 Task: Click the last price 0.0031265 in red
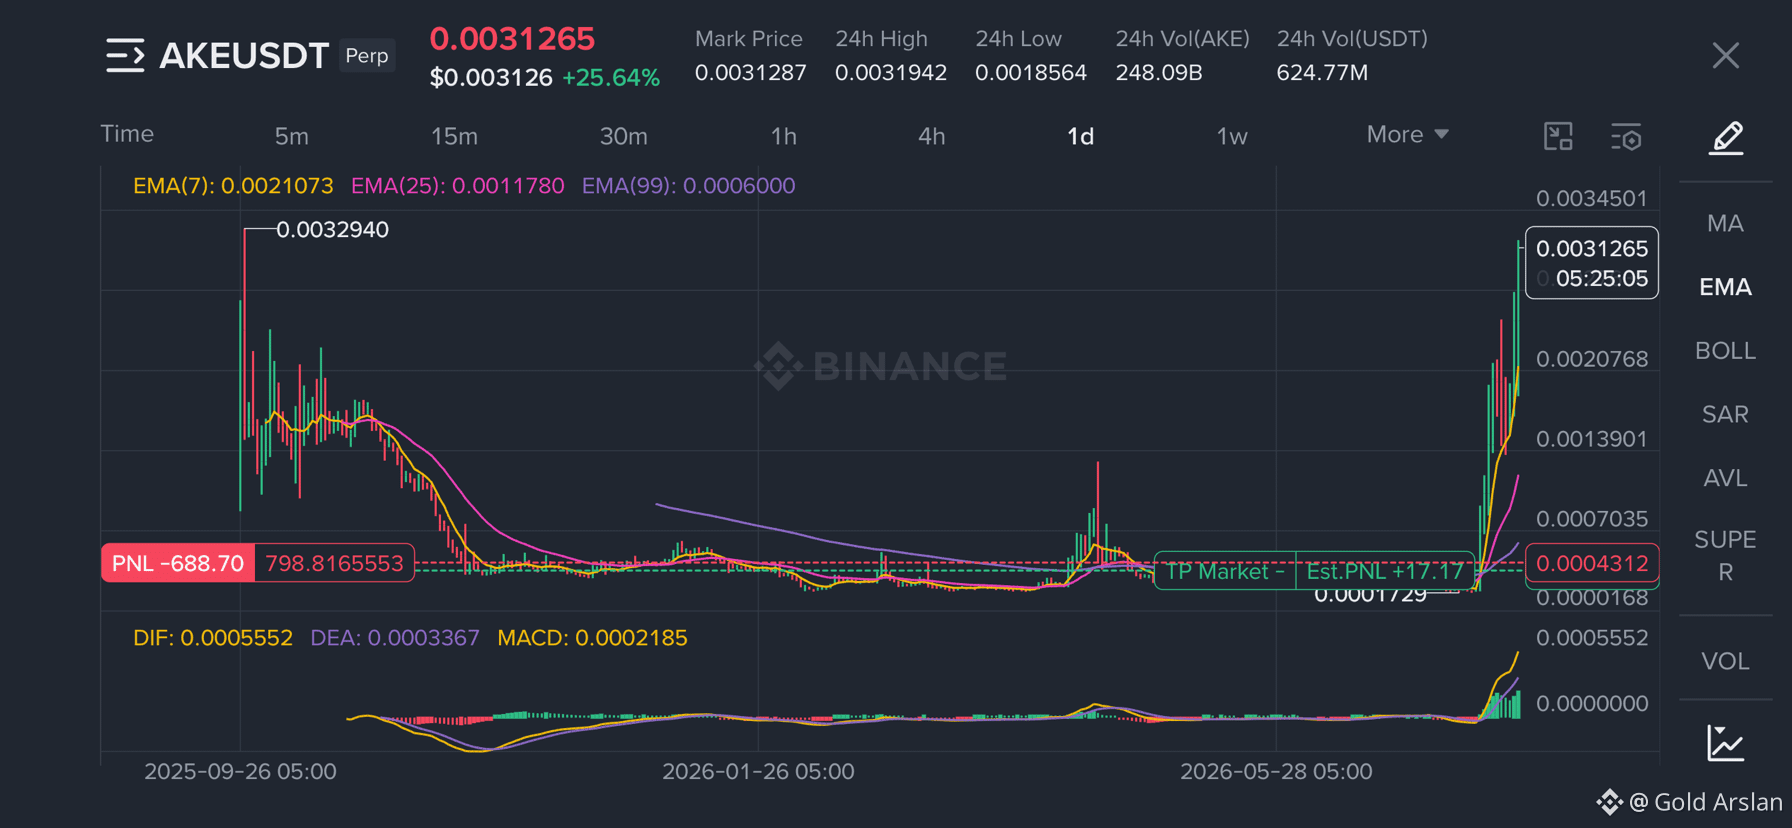512,39
